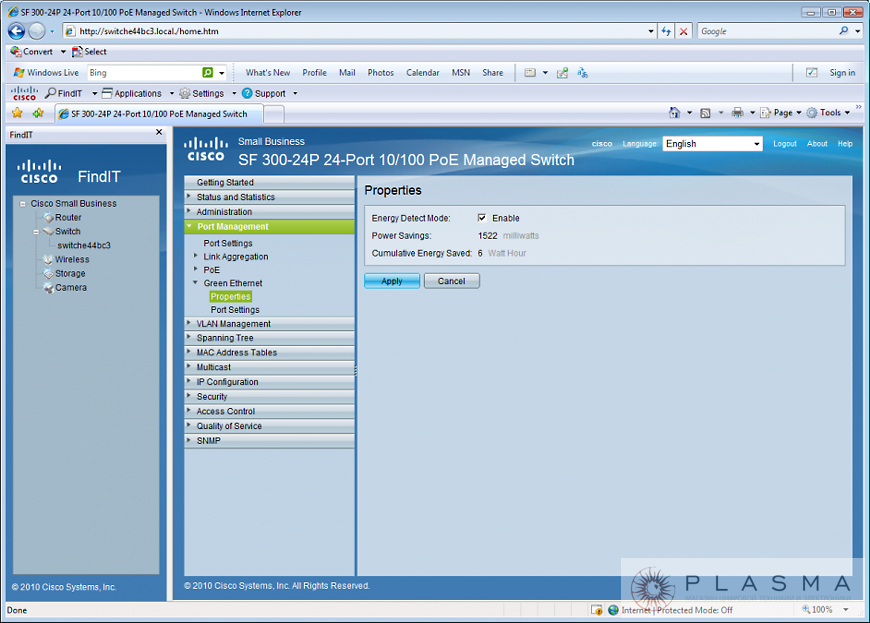The height and width of the screenshot is (623, 870).
Task: Click the Cisco logo in the toolbar
Action: (24, 93)
